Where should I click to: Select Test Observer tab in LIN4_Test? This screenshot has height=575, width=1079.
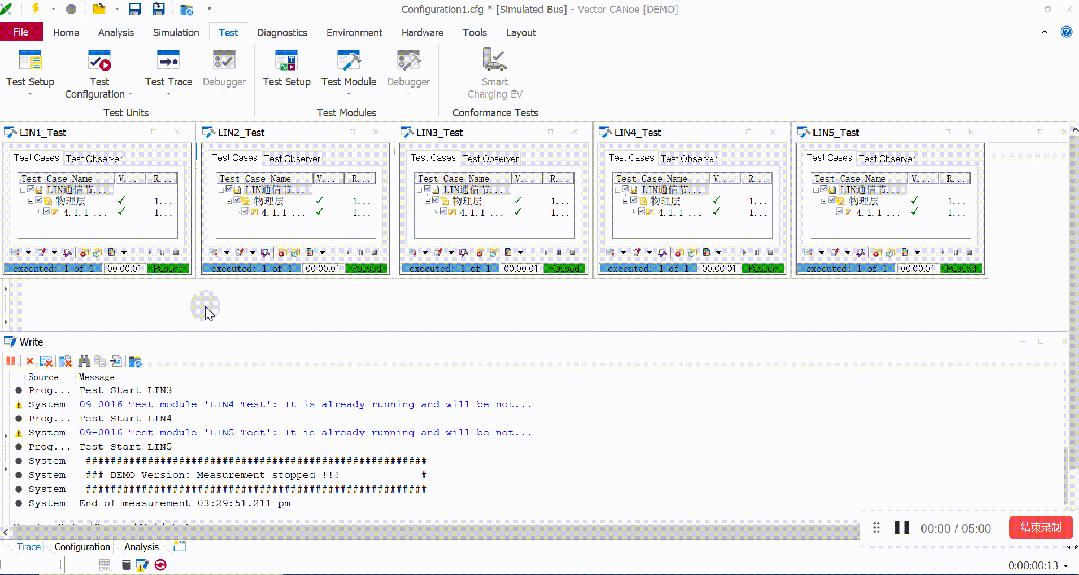coord(688,158)
